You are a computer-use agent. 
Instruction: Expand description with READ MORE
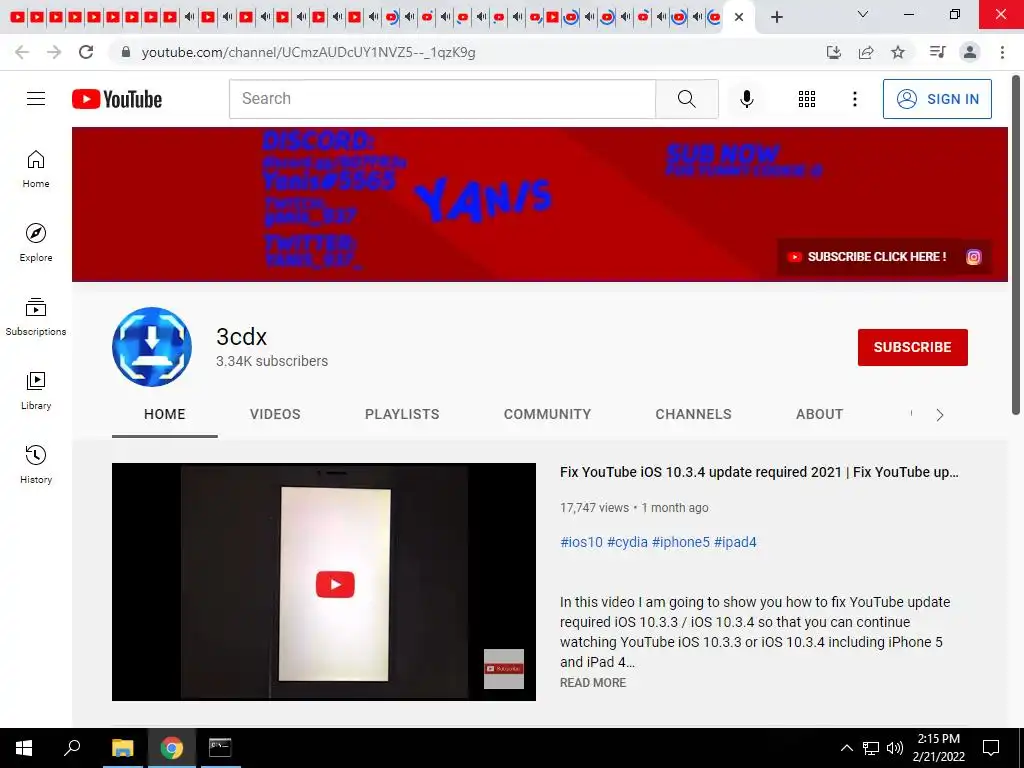(593, 682)
